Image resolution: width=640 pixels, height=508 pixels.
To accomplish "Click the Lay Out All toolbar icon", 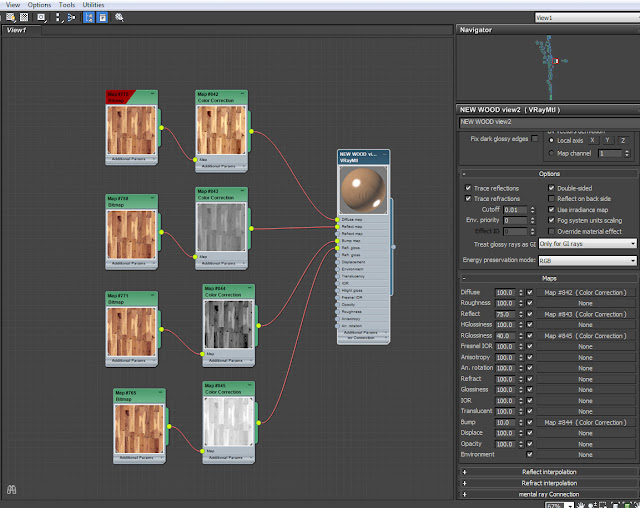I will tap(58, 18).
